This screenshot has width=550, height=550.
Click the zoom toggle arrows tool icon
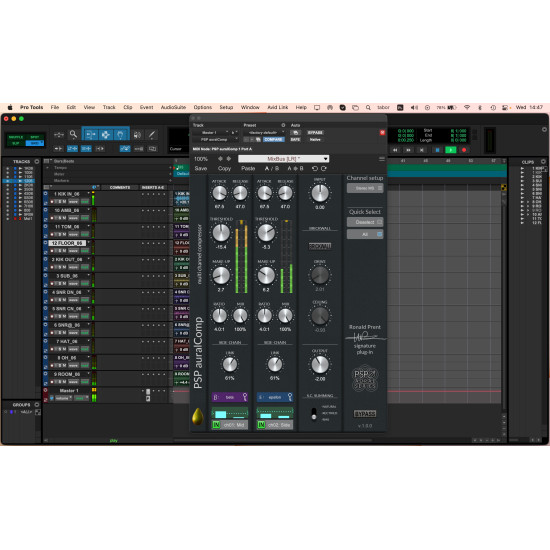pos(59,135)
